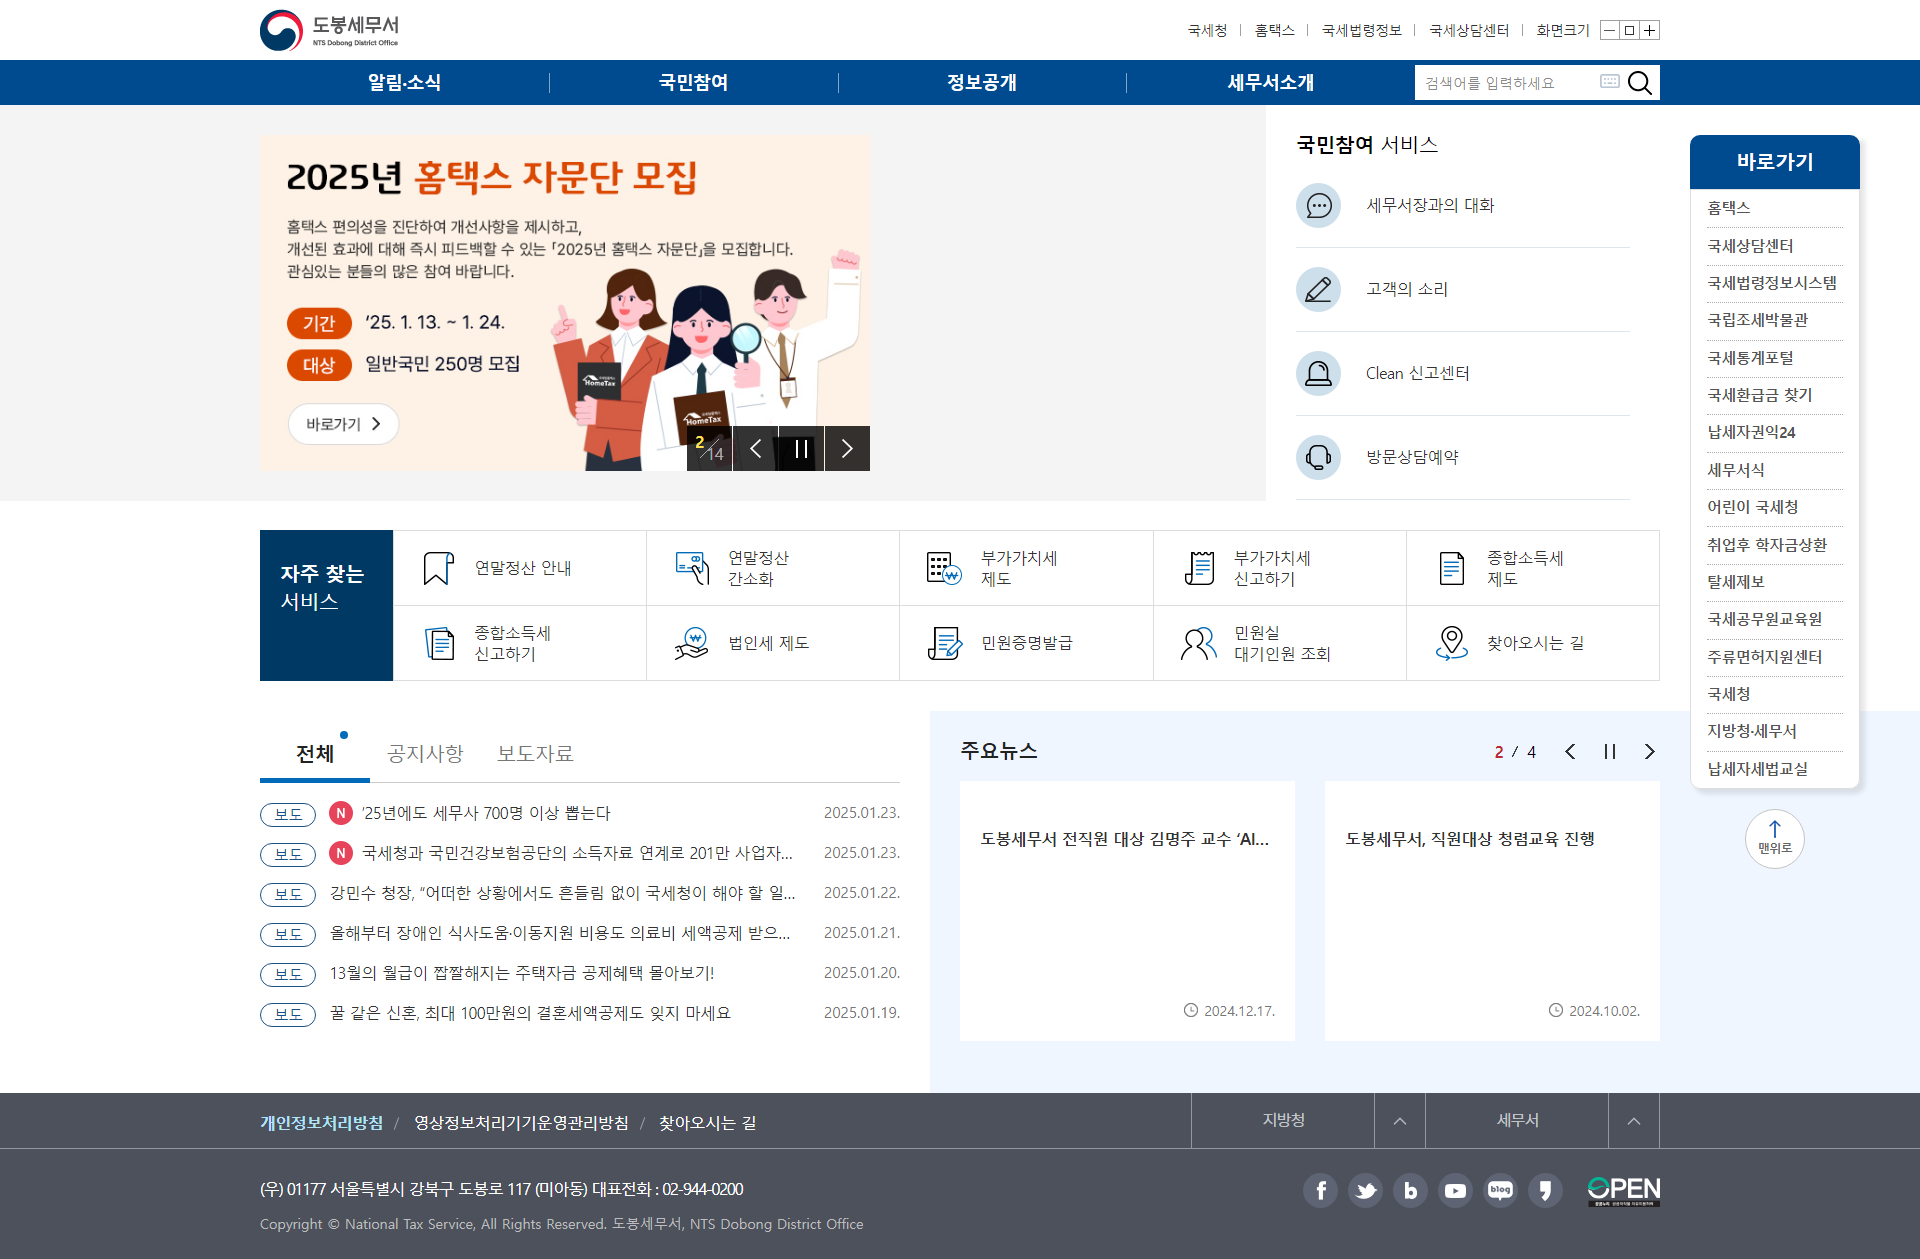Click the 바로가기 button on banner
Image resolution: width=1920 pixels, height=1259 pixels.
pos(343,424)
